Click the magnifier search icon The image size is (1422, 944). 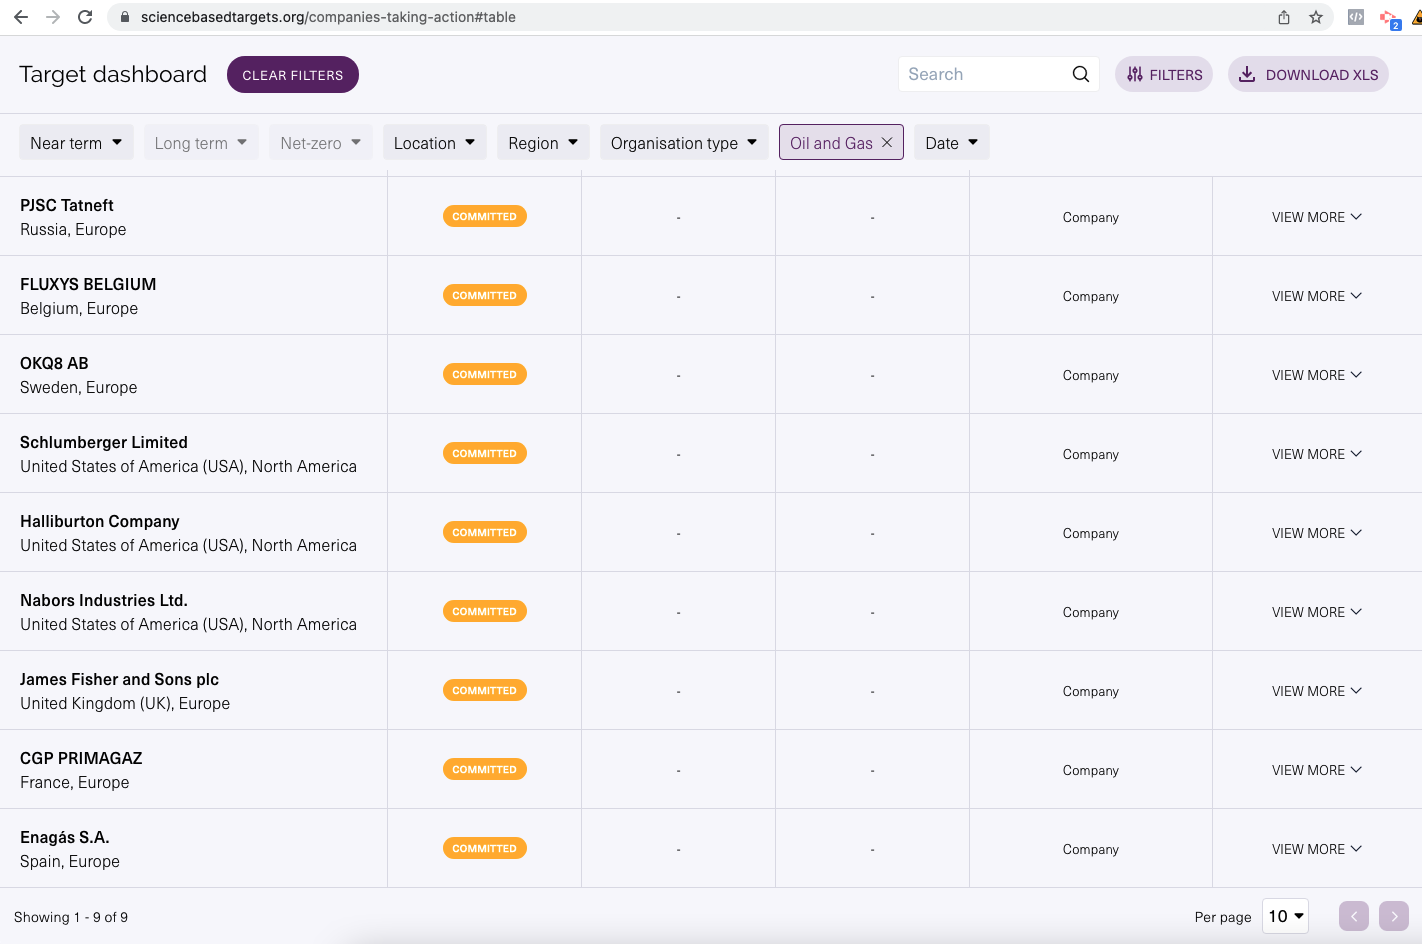[1081, 74]
